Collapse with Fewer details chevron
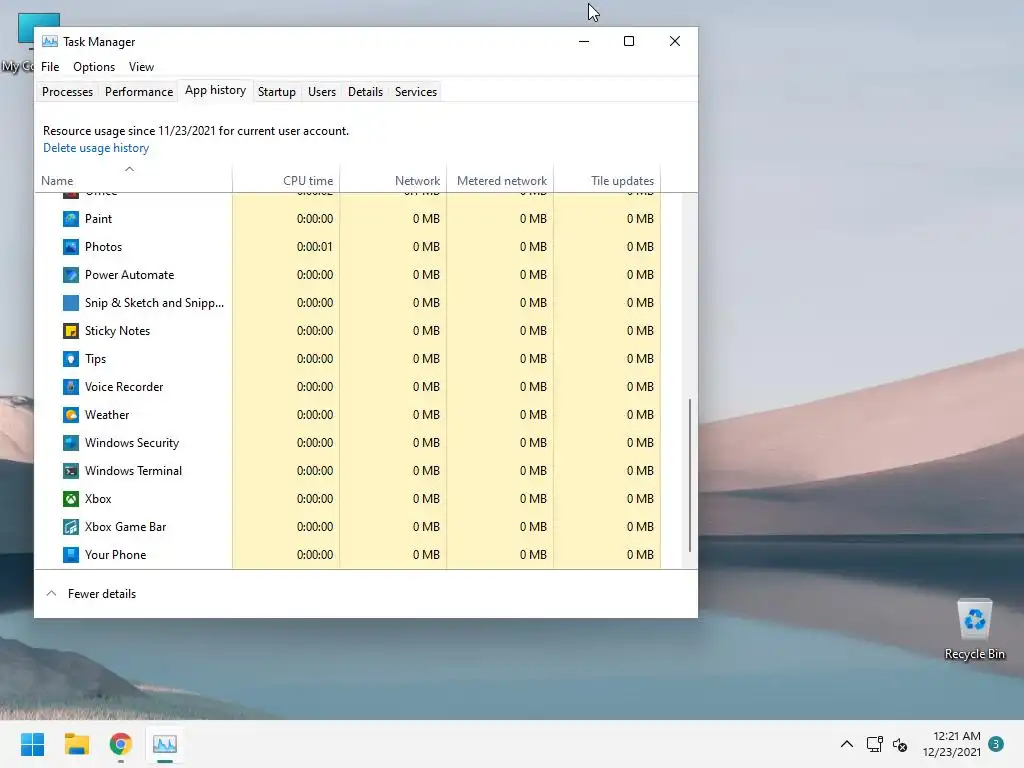This screenshot has width=1024, height=768. tap(52, 594)
